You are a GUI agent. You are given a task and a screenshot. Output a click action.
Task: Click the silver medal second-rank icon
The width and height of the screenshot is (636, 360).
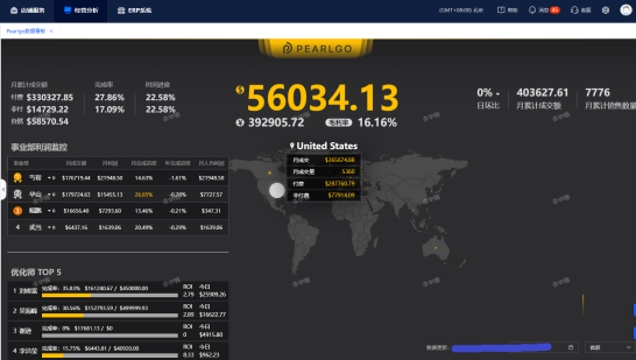point(17,194)
